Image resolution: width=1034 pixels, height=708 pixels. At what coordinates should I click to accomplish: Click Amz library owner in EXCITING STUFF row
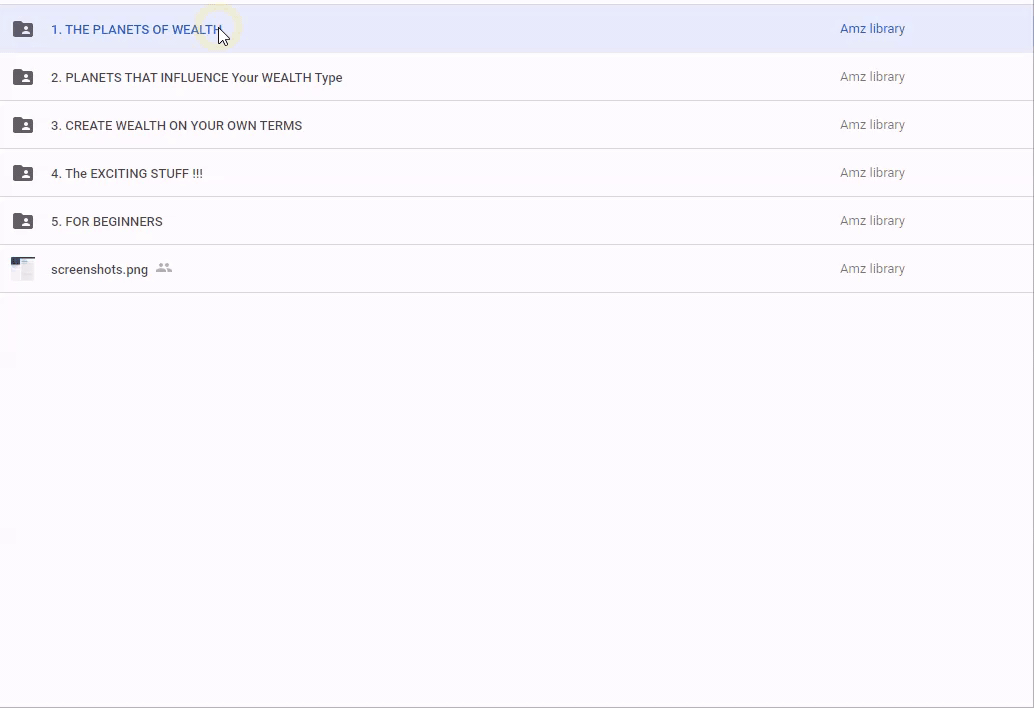point(872,173)
